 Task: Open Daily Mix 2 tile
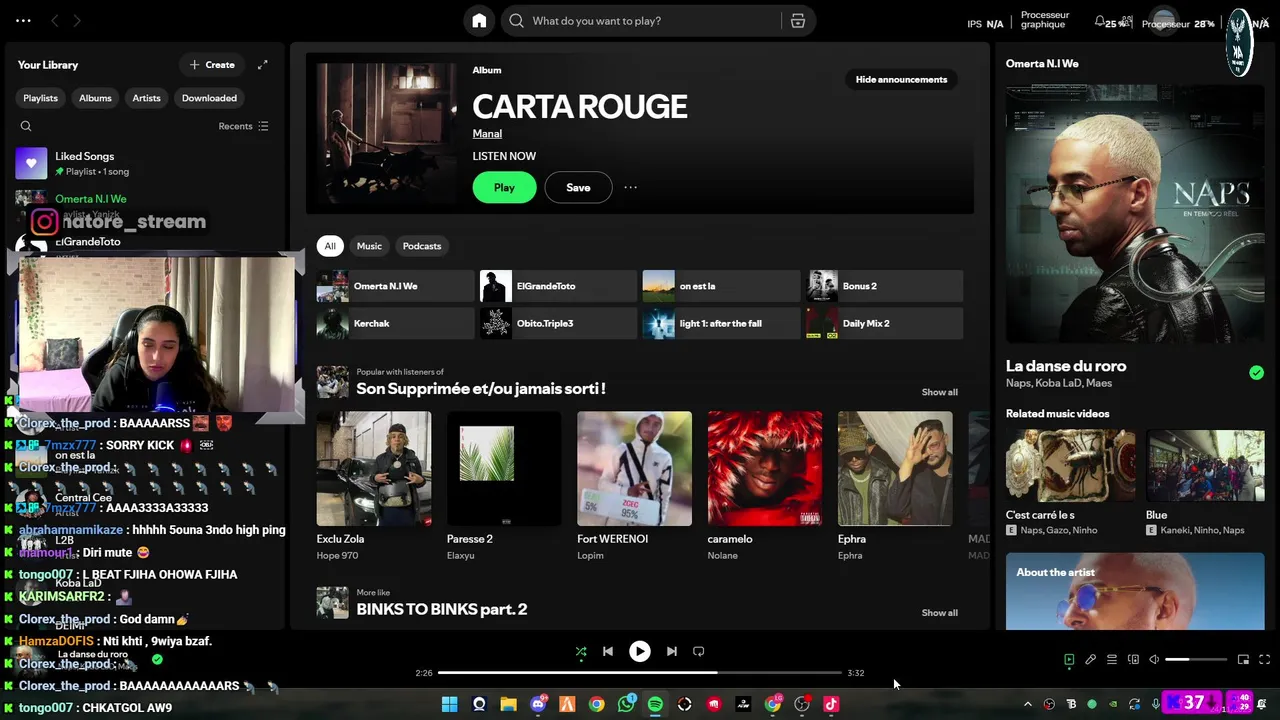[x=884, y=323]
